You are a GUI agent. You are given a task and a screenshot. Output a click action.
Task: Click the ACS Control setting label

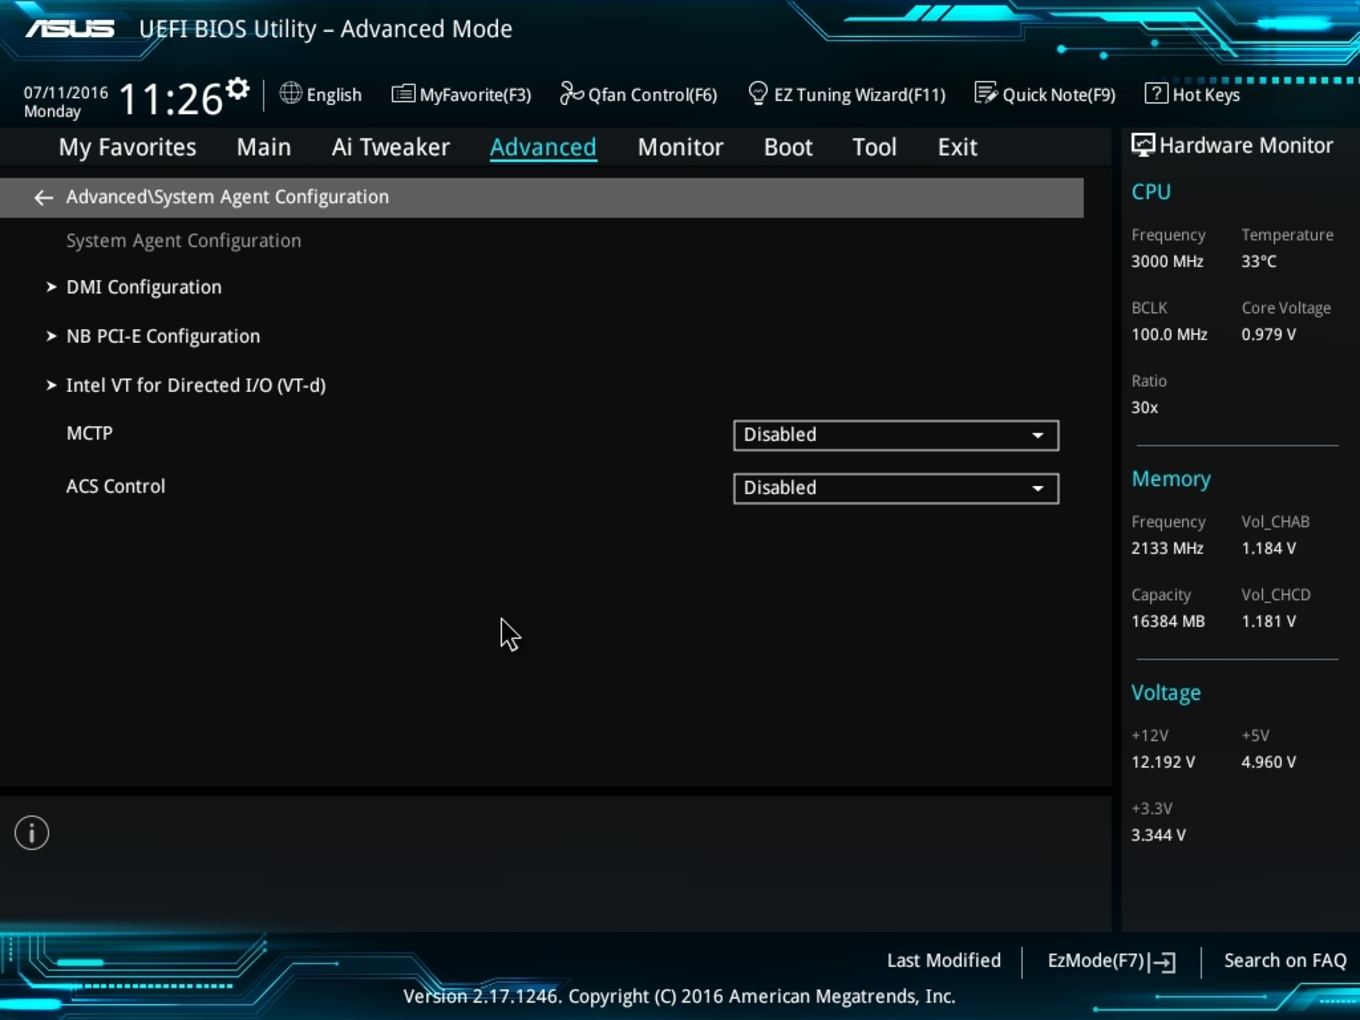(116, 486)
